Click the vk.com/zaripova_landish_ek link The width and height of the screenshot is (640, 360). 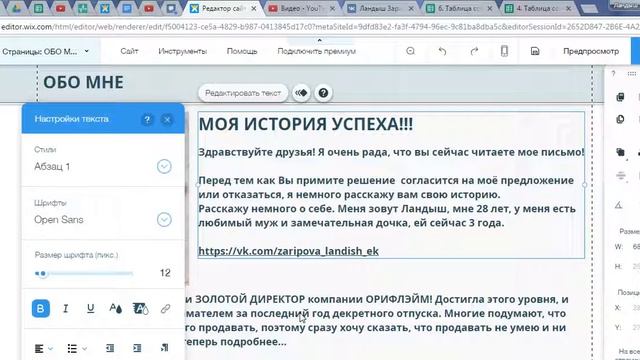[289, 251]
